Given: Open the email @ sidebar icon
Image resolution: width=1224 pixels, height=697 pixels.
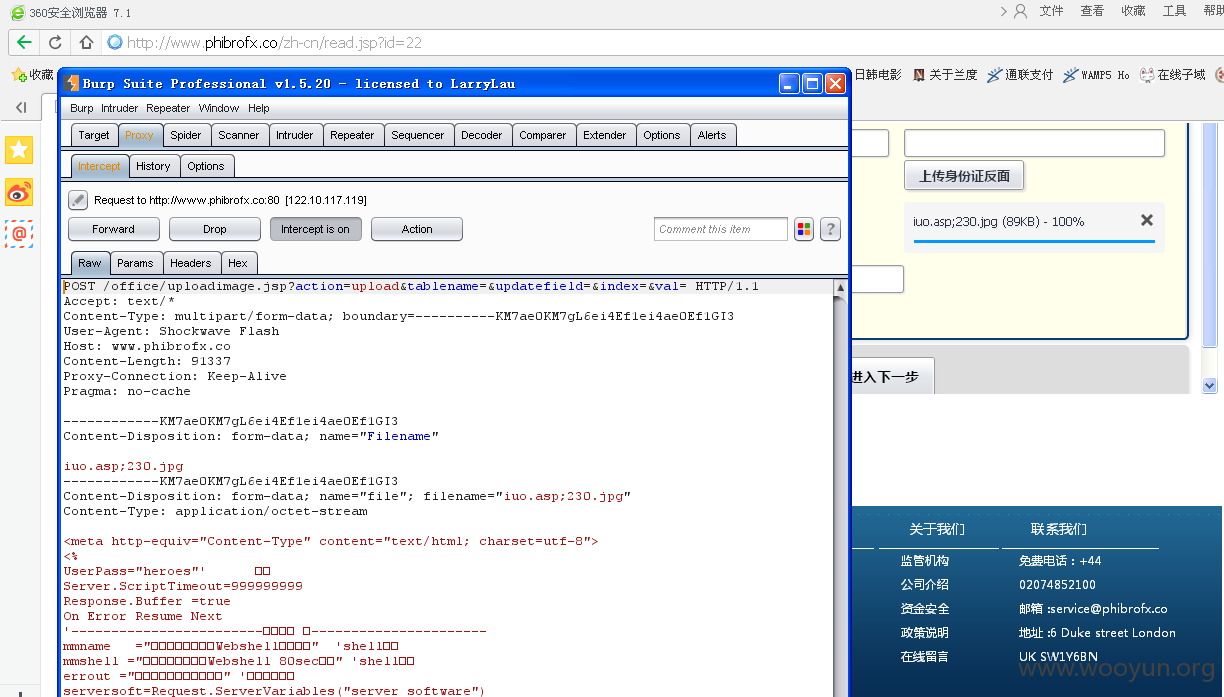Looking at the screenshot, I should 19,234.
